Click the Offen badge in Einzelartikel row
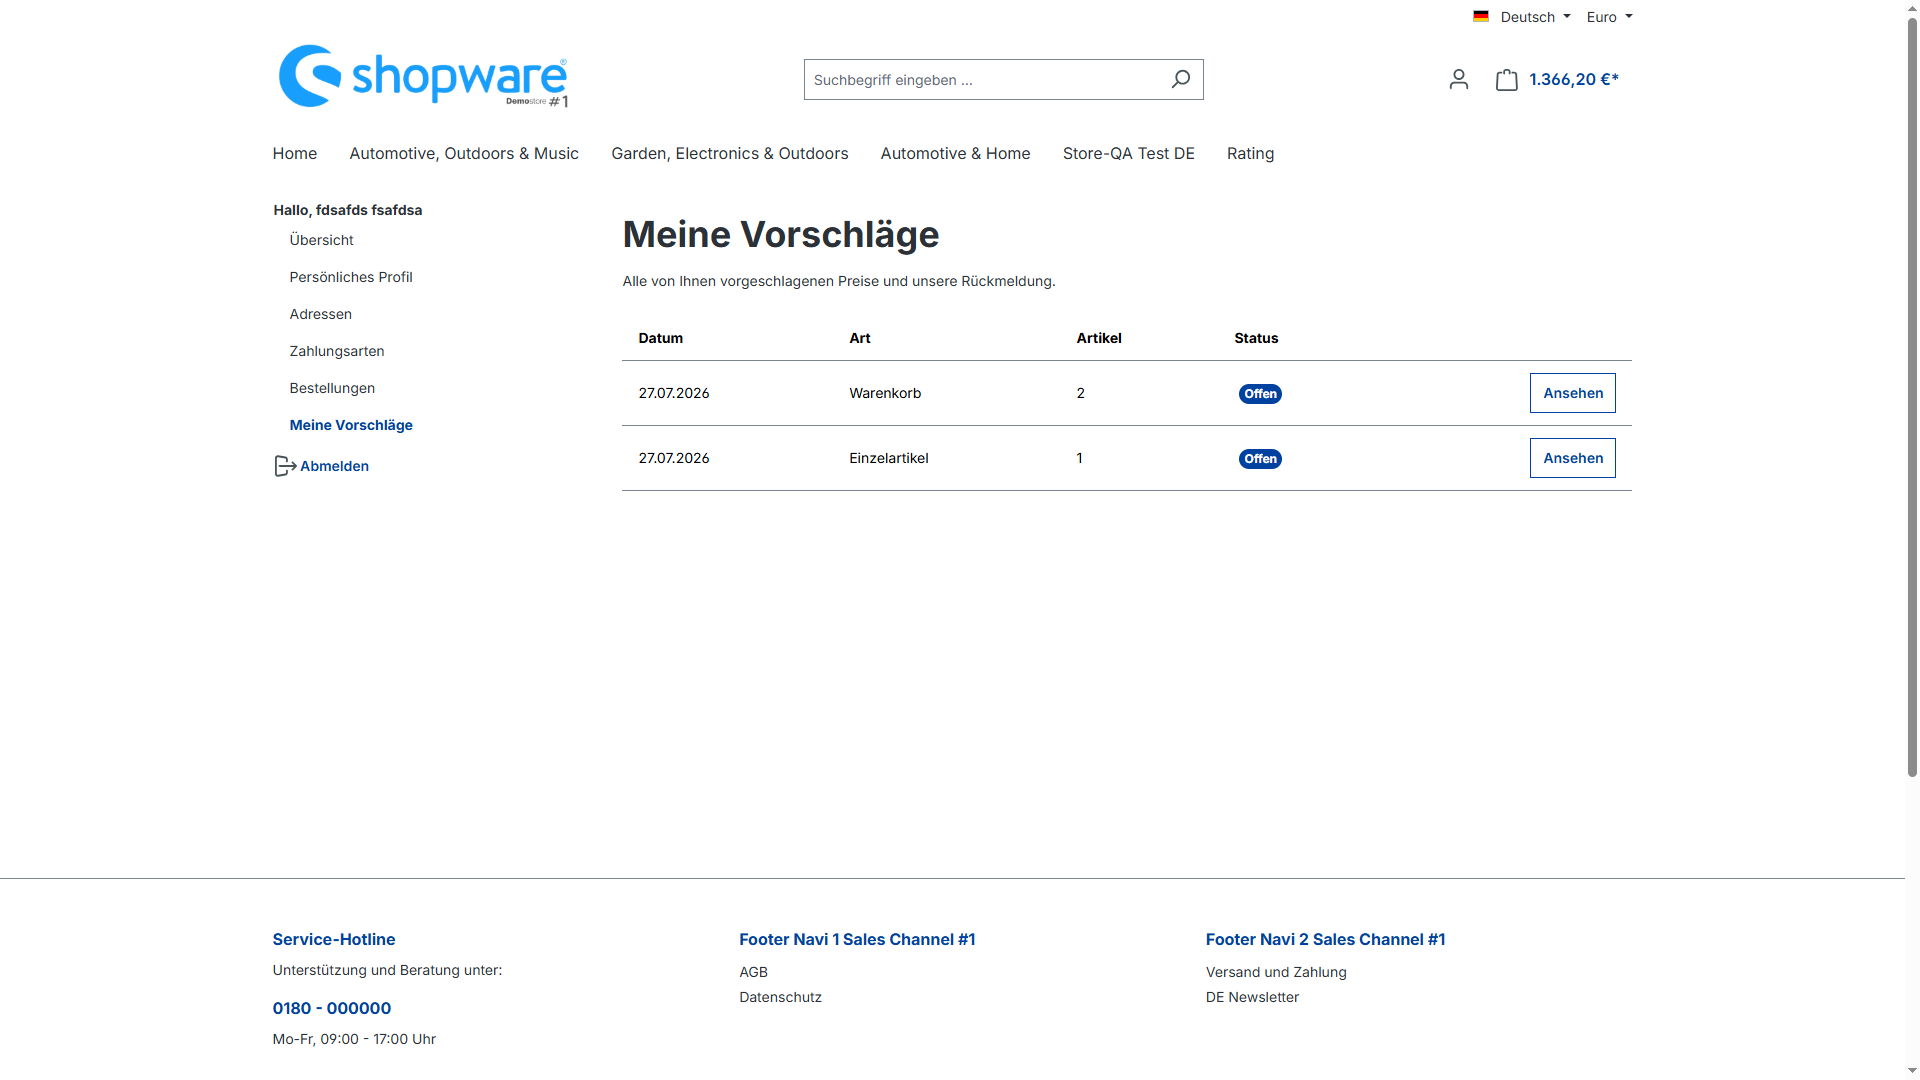Viewport: 1920px width, 1080px height. click(x=1260, y=459)
